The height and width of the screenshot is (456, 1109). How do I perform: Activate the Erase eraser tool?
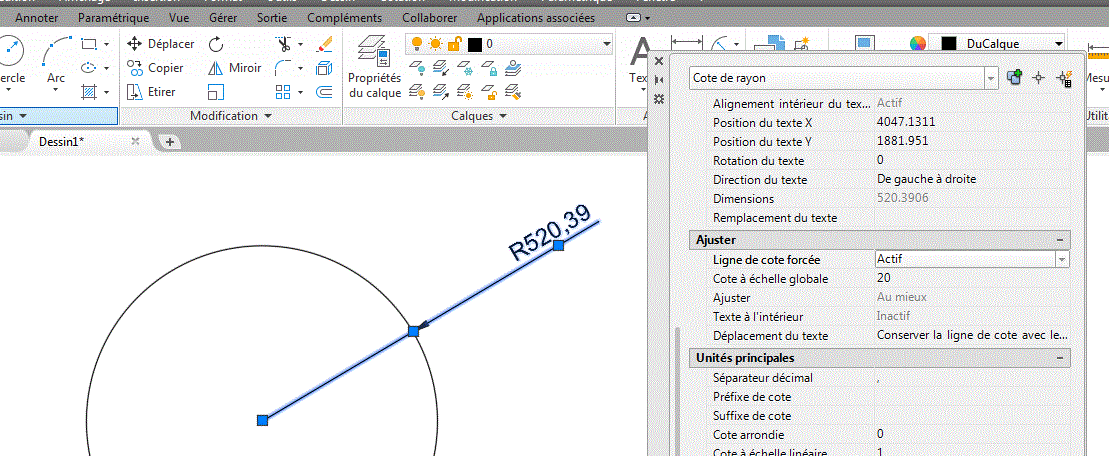[x=324, y=44]
